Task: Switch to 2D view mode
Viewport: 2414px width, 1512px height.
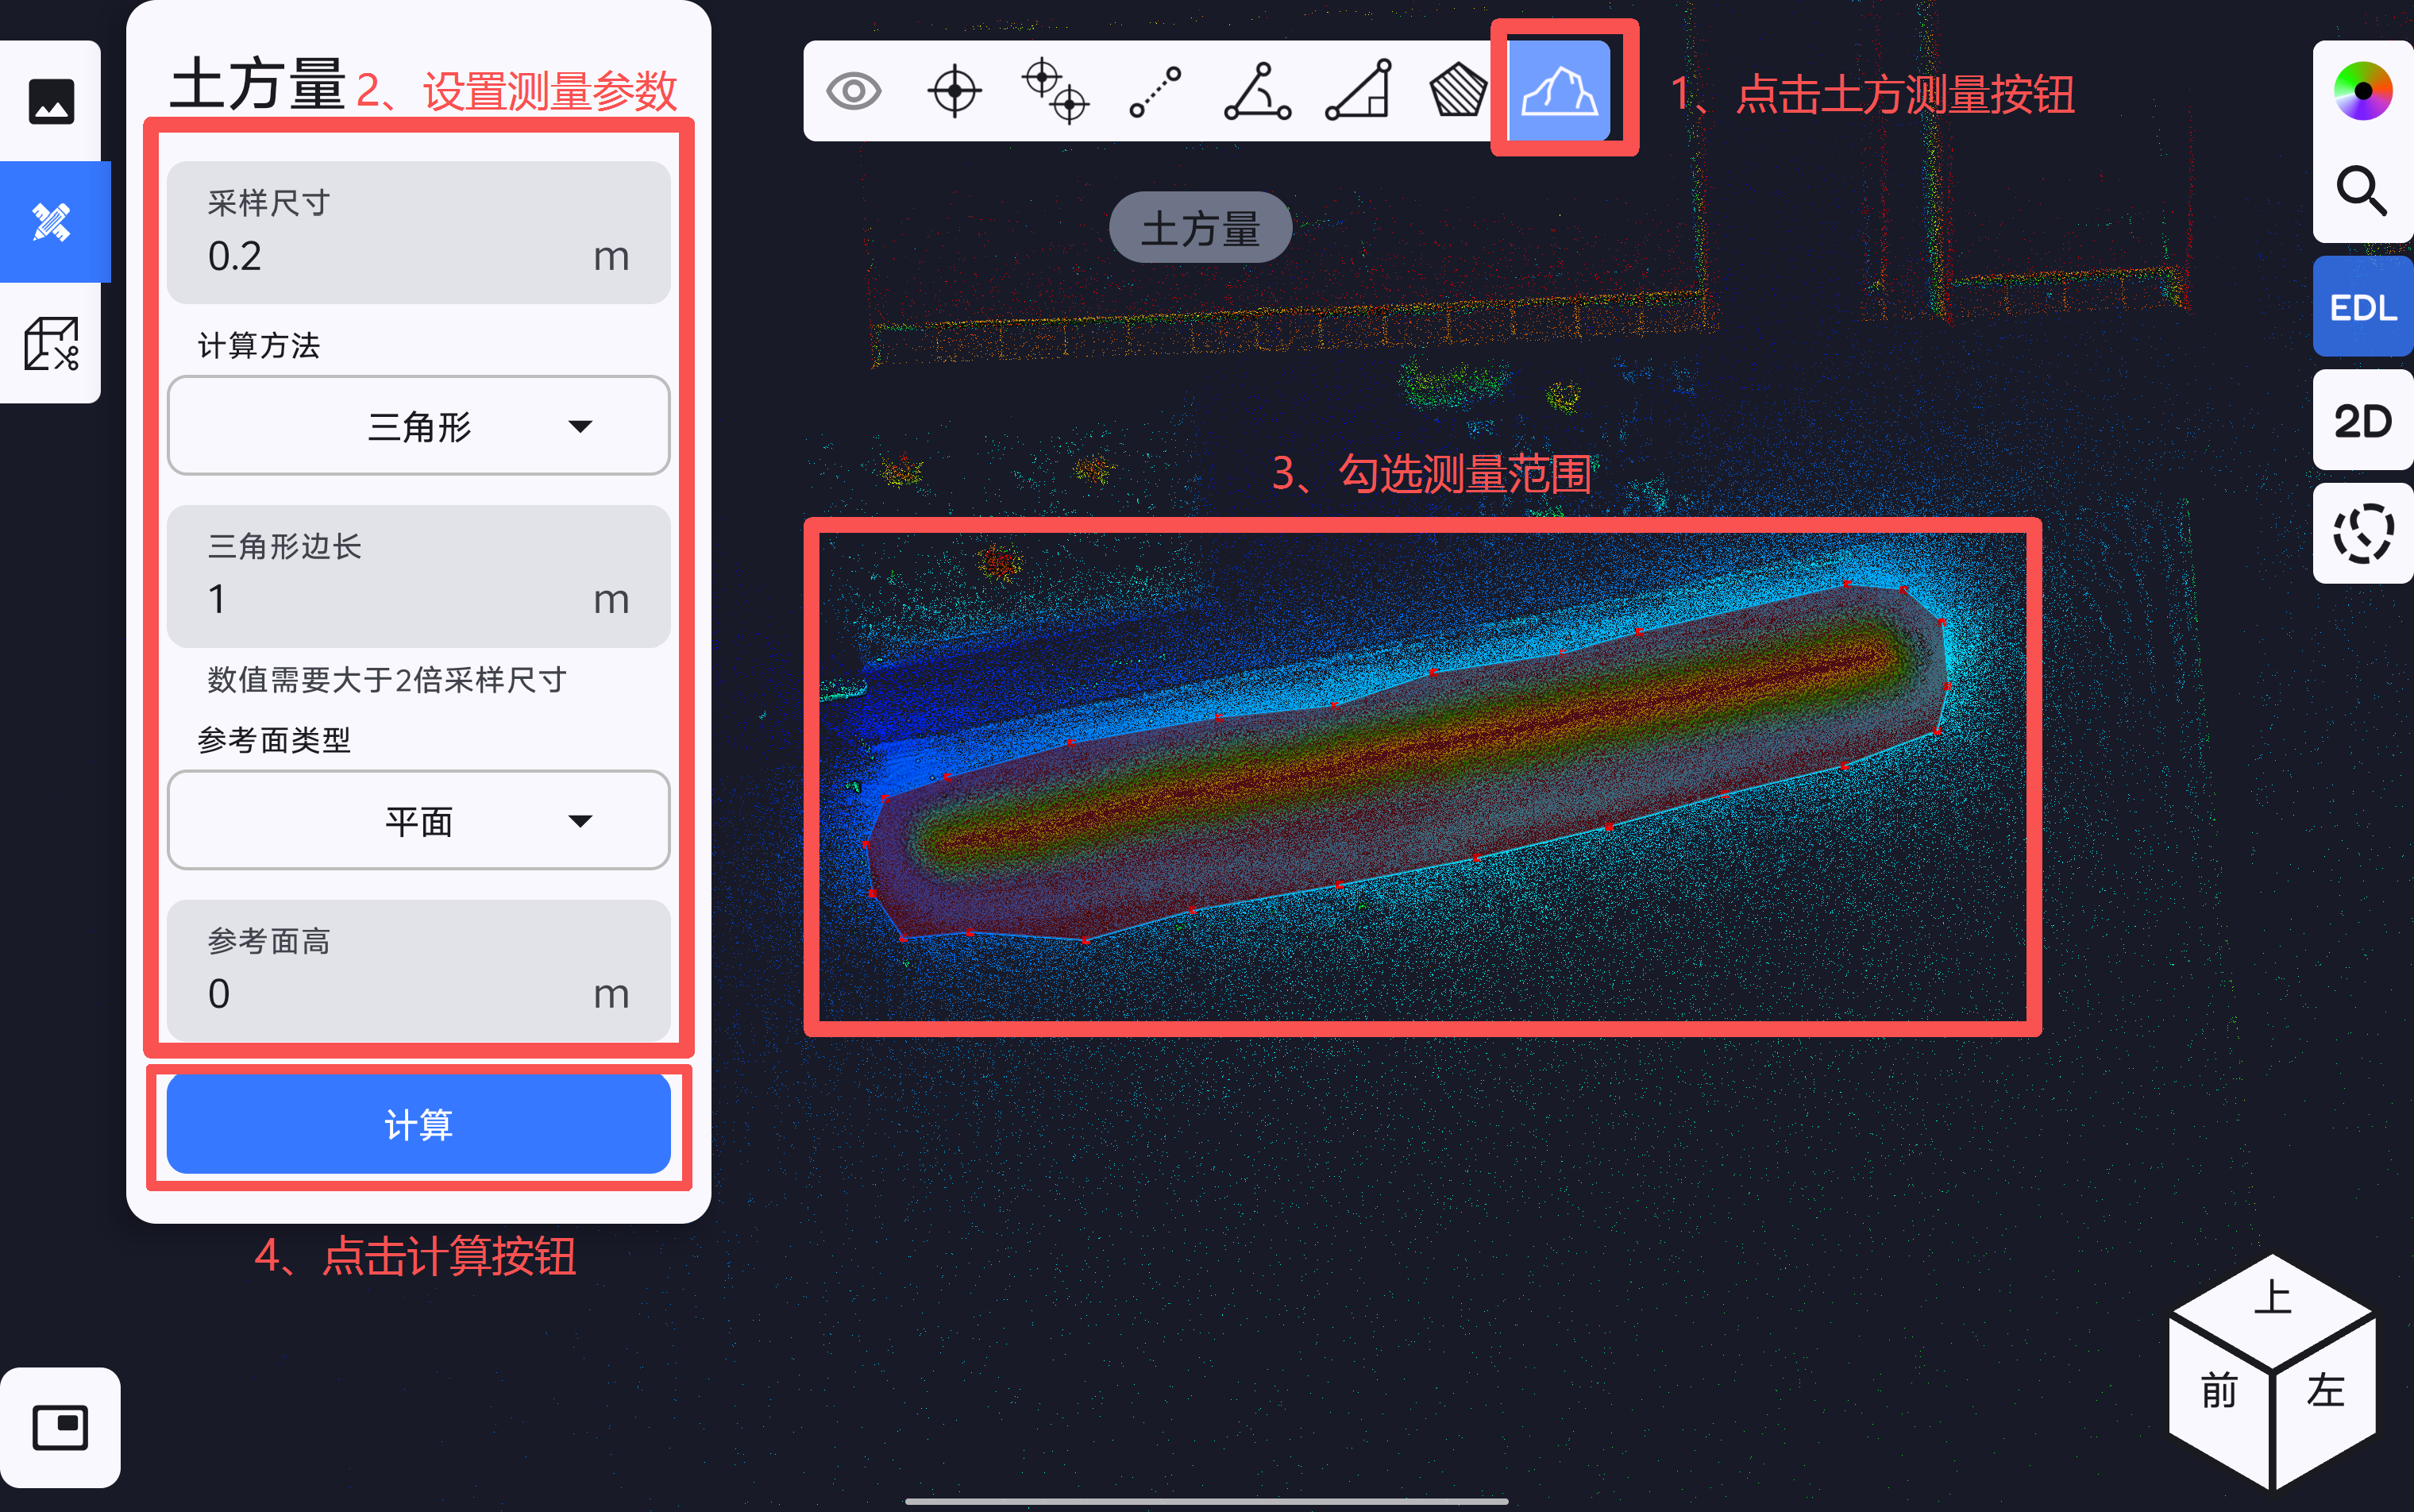Action: tap(2362, 421)
